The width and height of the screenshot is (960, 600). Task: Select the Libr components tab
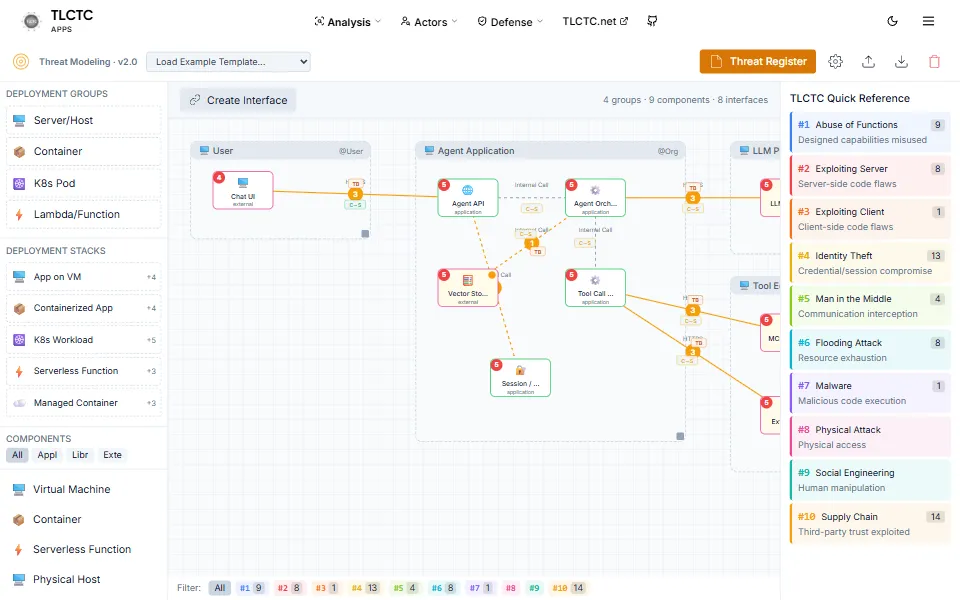click(80, 455)
